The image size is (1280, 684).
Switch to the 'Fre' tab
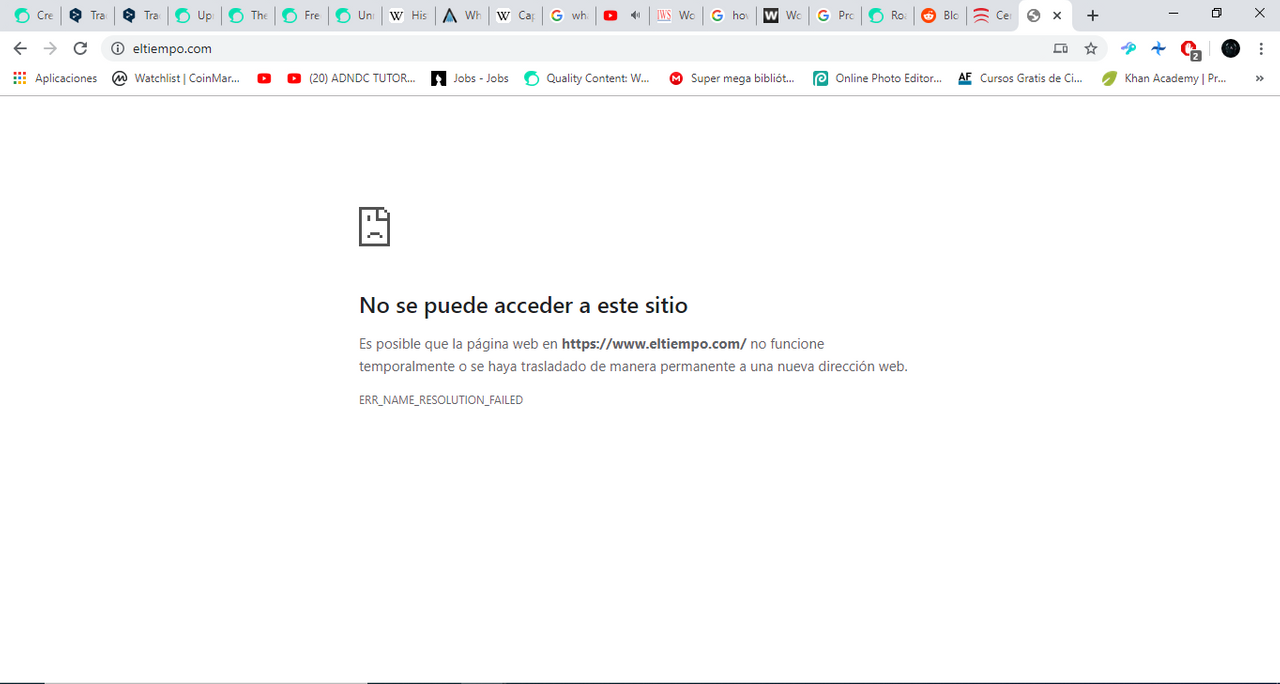tap(301, 16)
